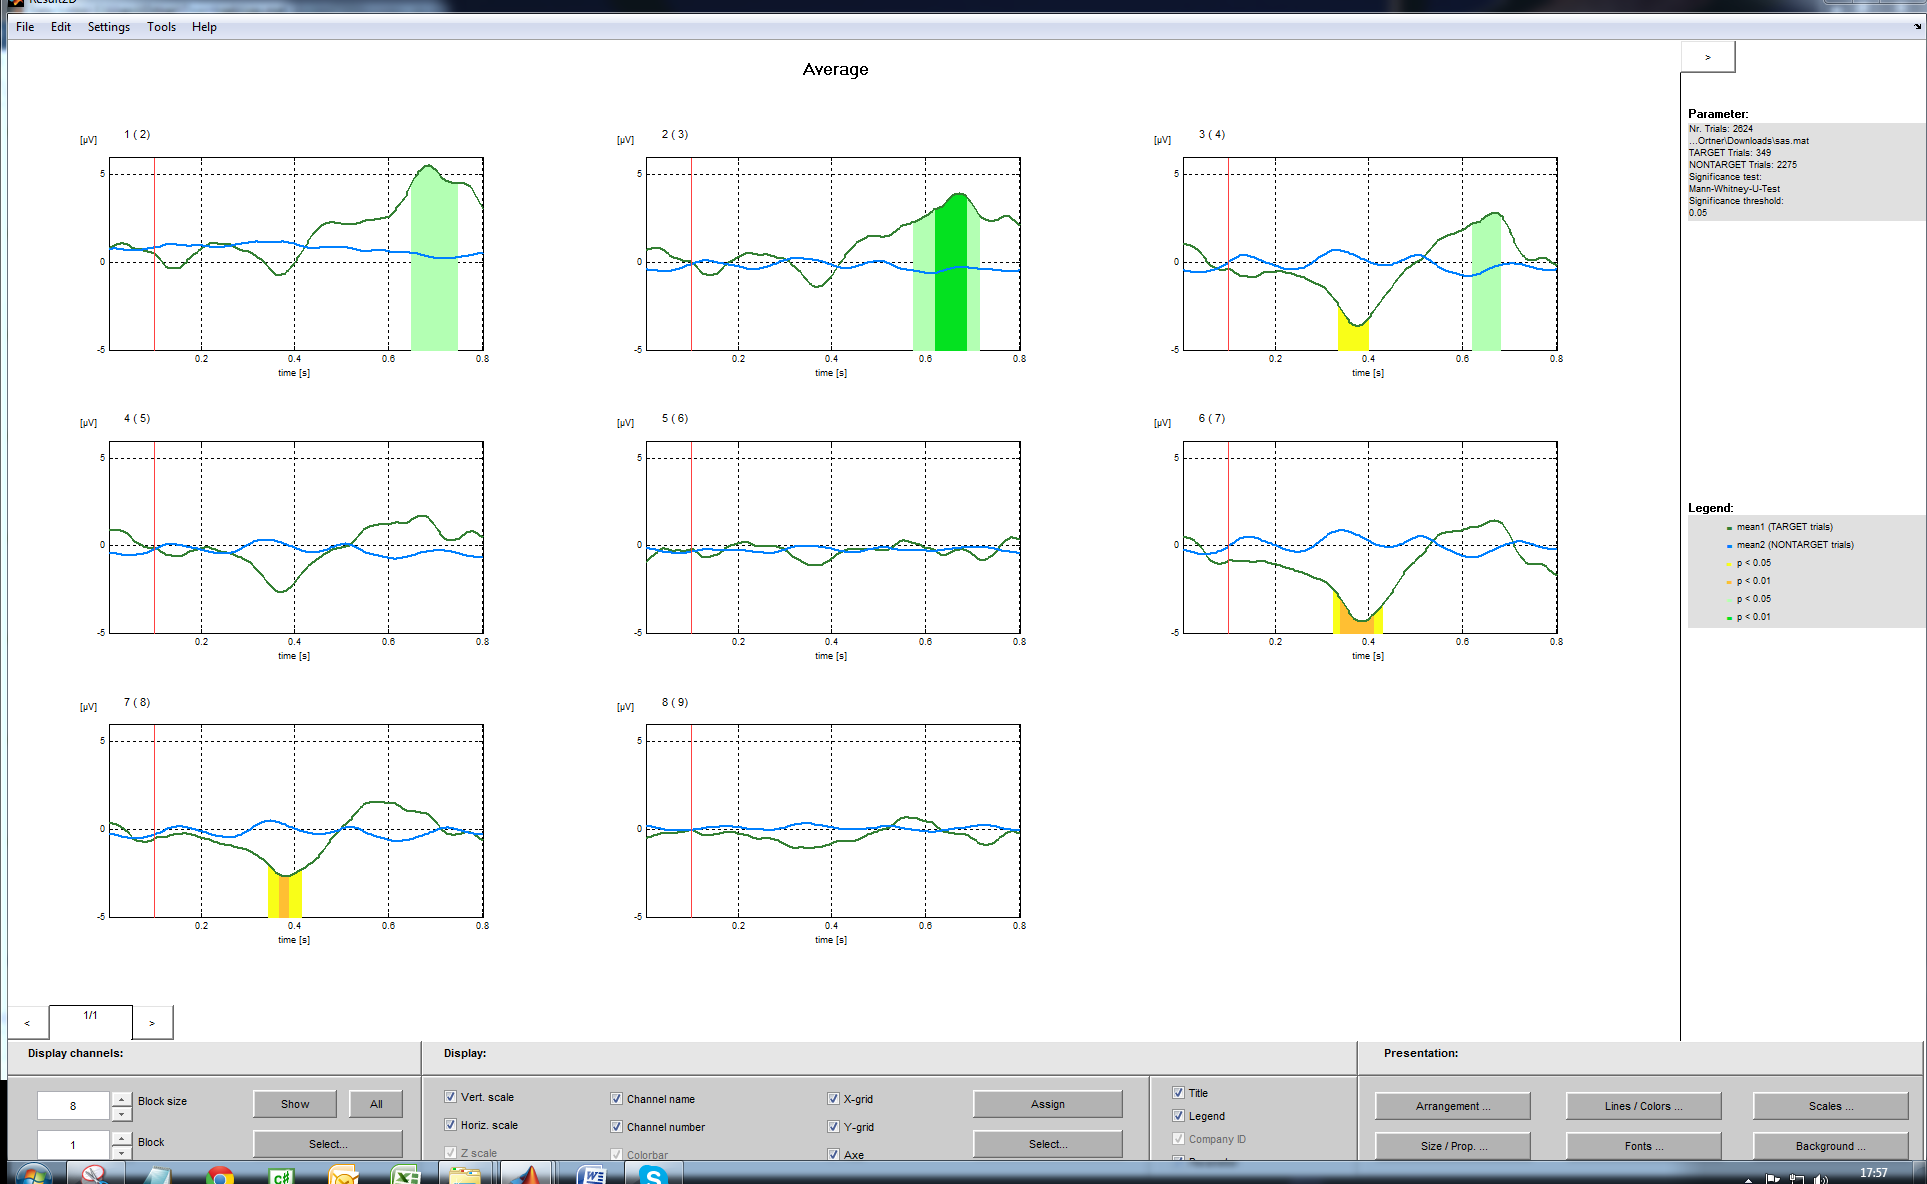Go to next page arrow beside 1/1
The width and height of the screenshot is (1927, 1184).
tap(152, 1023)
